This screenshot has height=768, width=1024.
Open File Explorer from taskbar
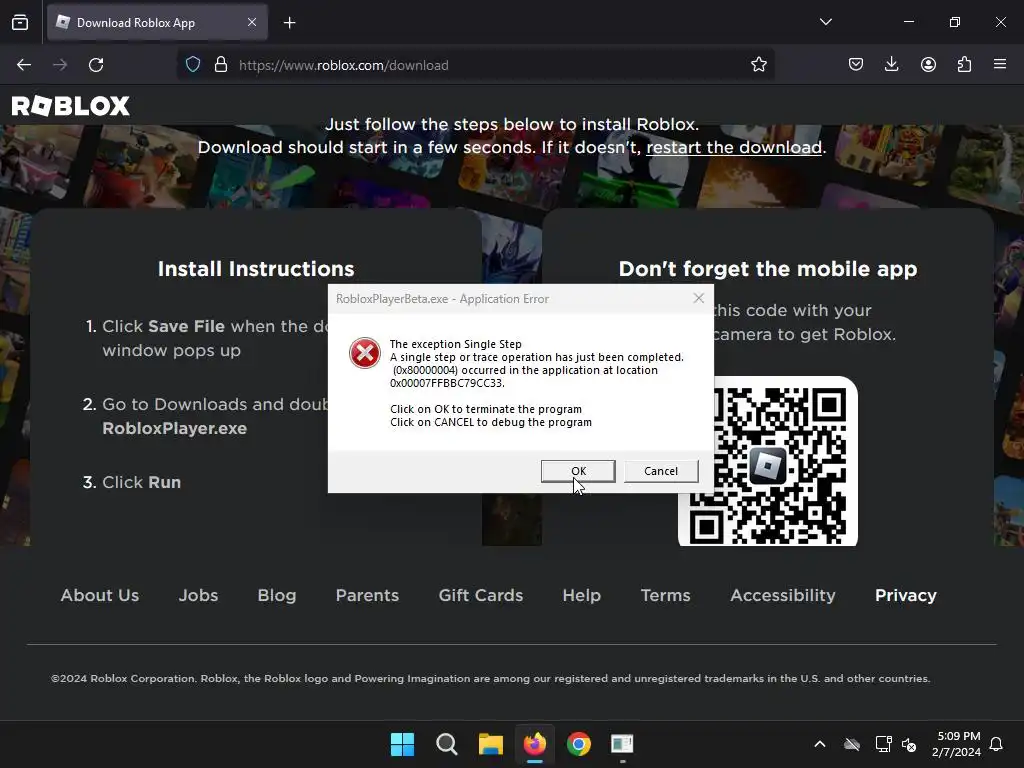(x=490, y=744)
